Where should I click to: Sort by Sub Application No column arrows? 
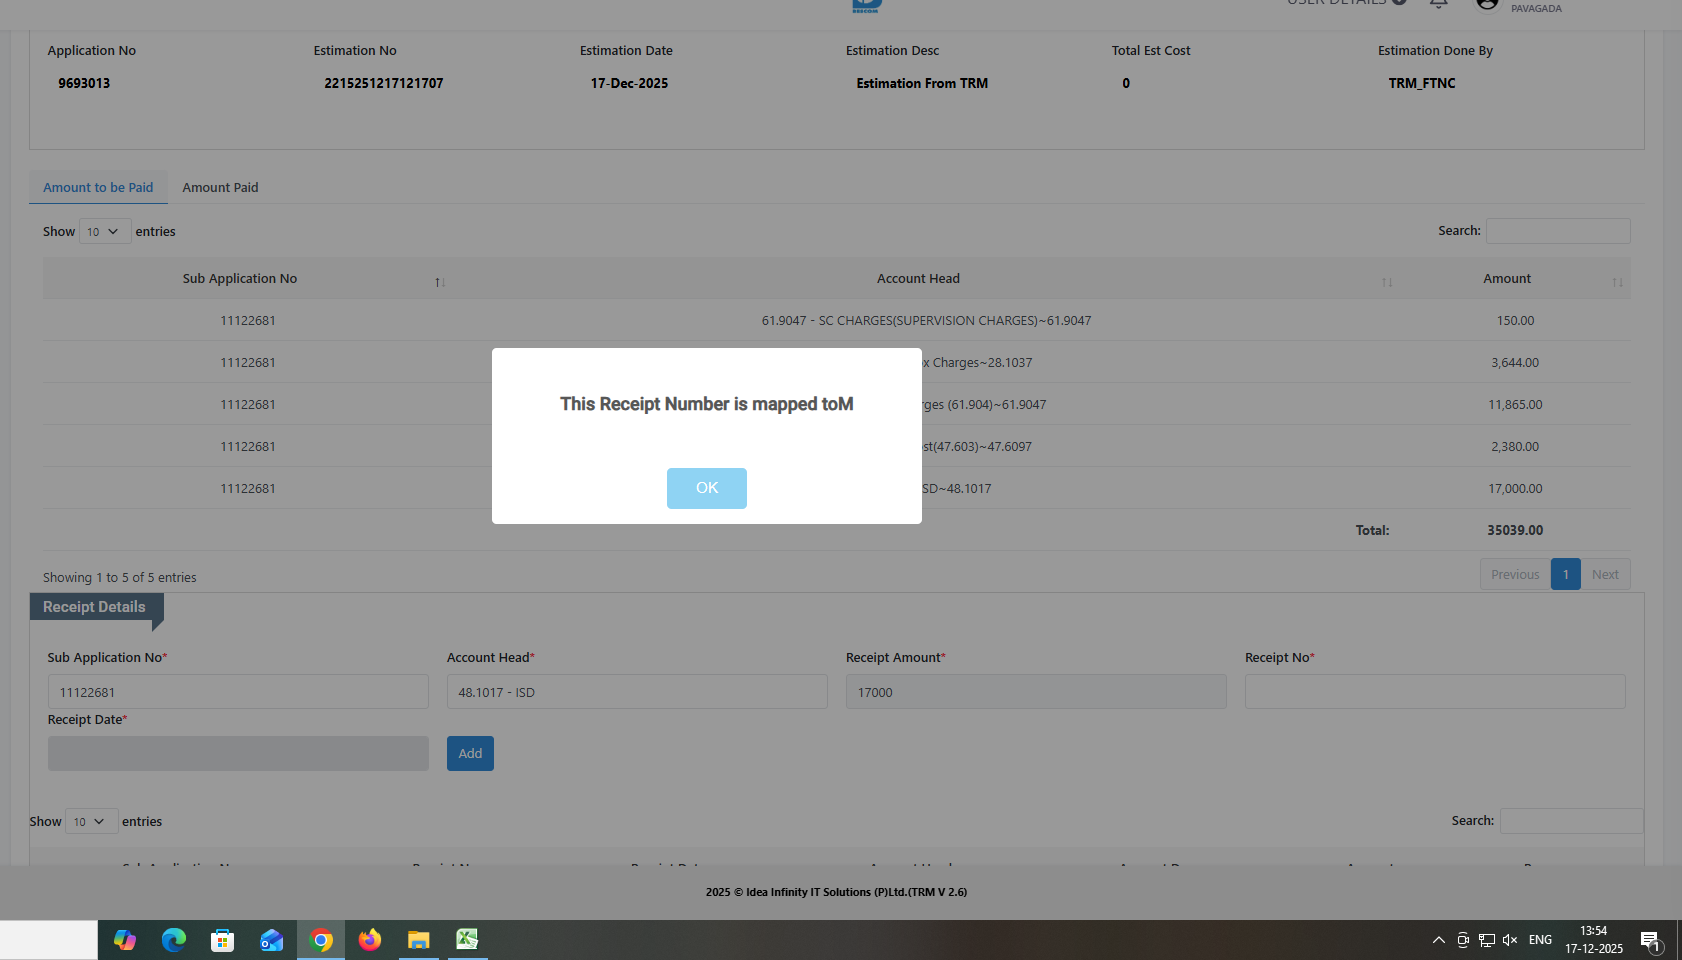click(x=440, y=283)
